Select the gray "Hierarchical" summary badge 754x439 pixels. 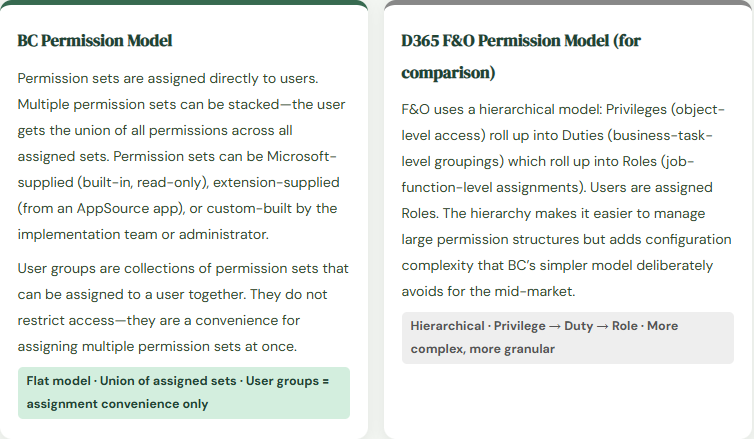[567, 337]
